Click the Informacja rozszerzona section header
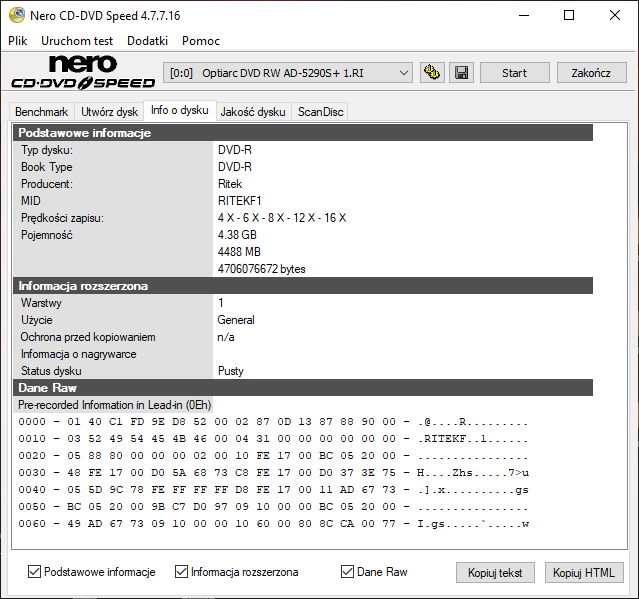The width and height of the screenshot is (639, 599). (303, 286)
